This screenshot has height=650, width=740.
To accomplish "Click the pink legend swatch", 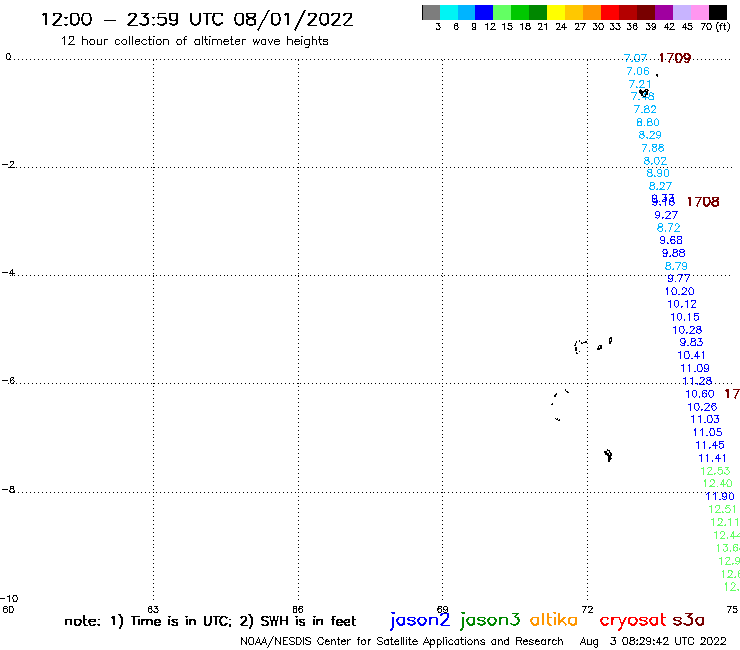I will [700, 12].
